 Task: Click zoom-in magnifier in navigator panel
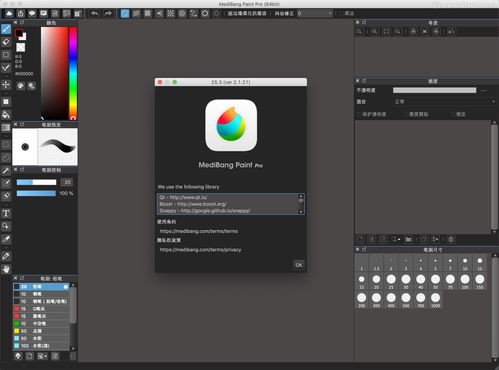(x=375, y=32)
